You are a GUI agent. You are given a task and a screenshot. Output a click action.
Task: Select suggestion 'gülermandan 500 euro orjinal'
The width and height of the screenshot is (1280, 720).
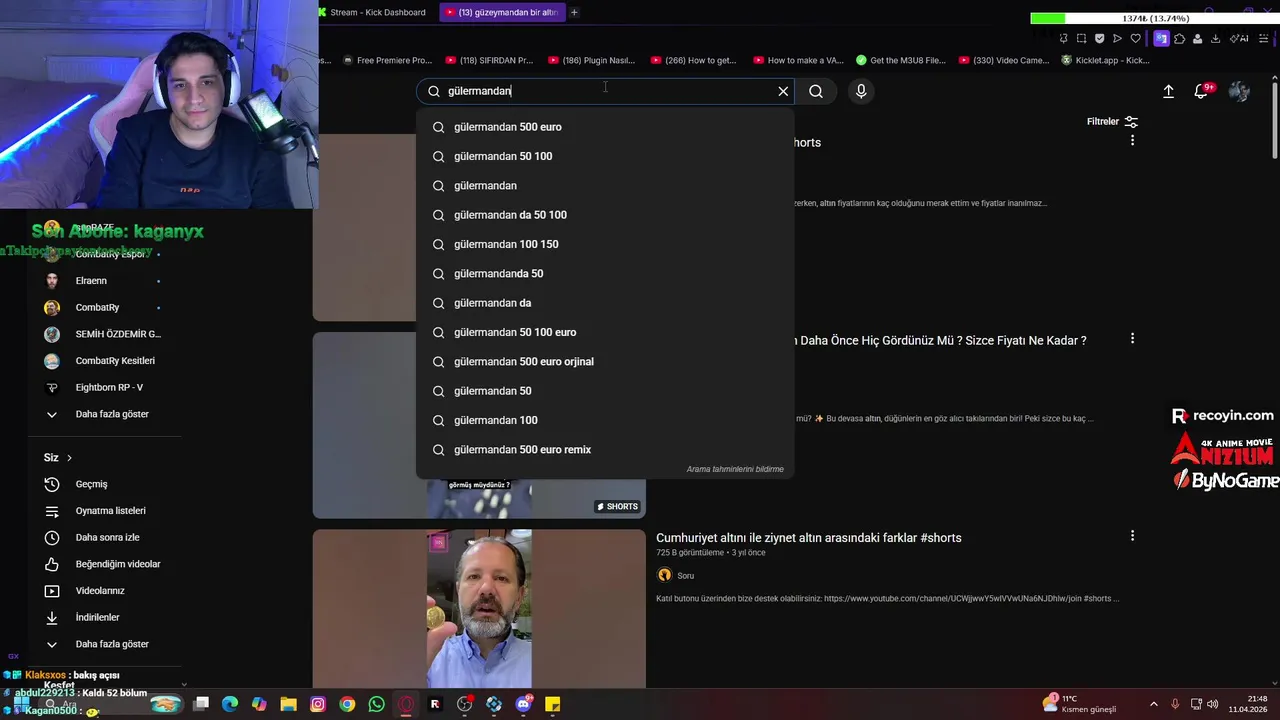[x=605, y=362]
